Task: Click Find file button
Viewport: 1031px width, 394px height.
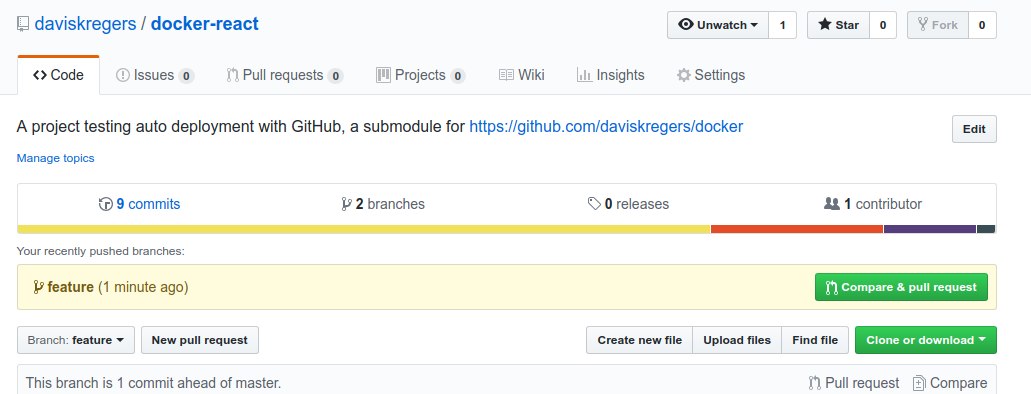Action: tap(815, 340)
